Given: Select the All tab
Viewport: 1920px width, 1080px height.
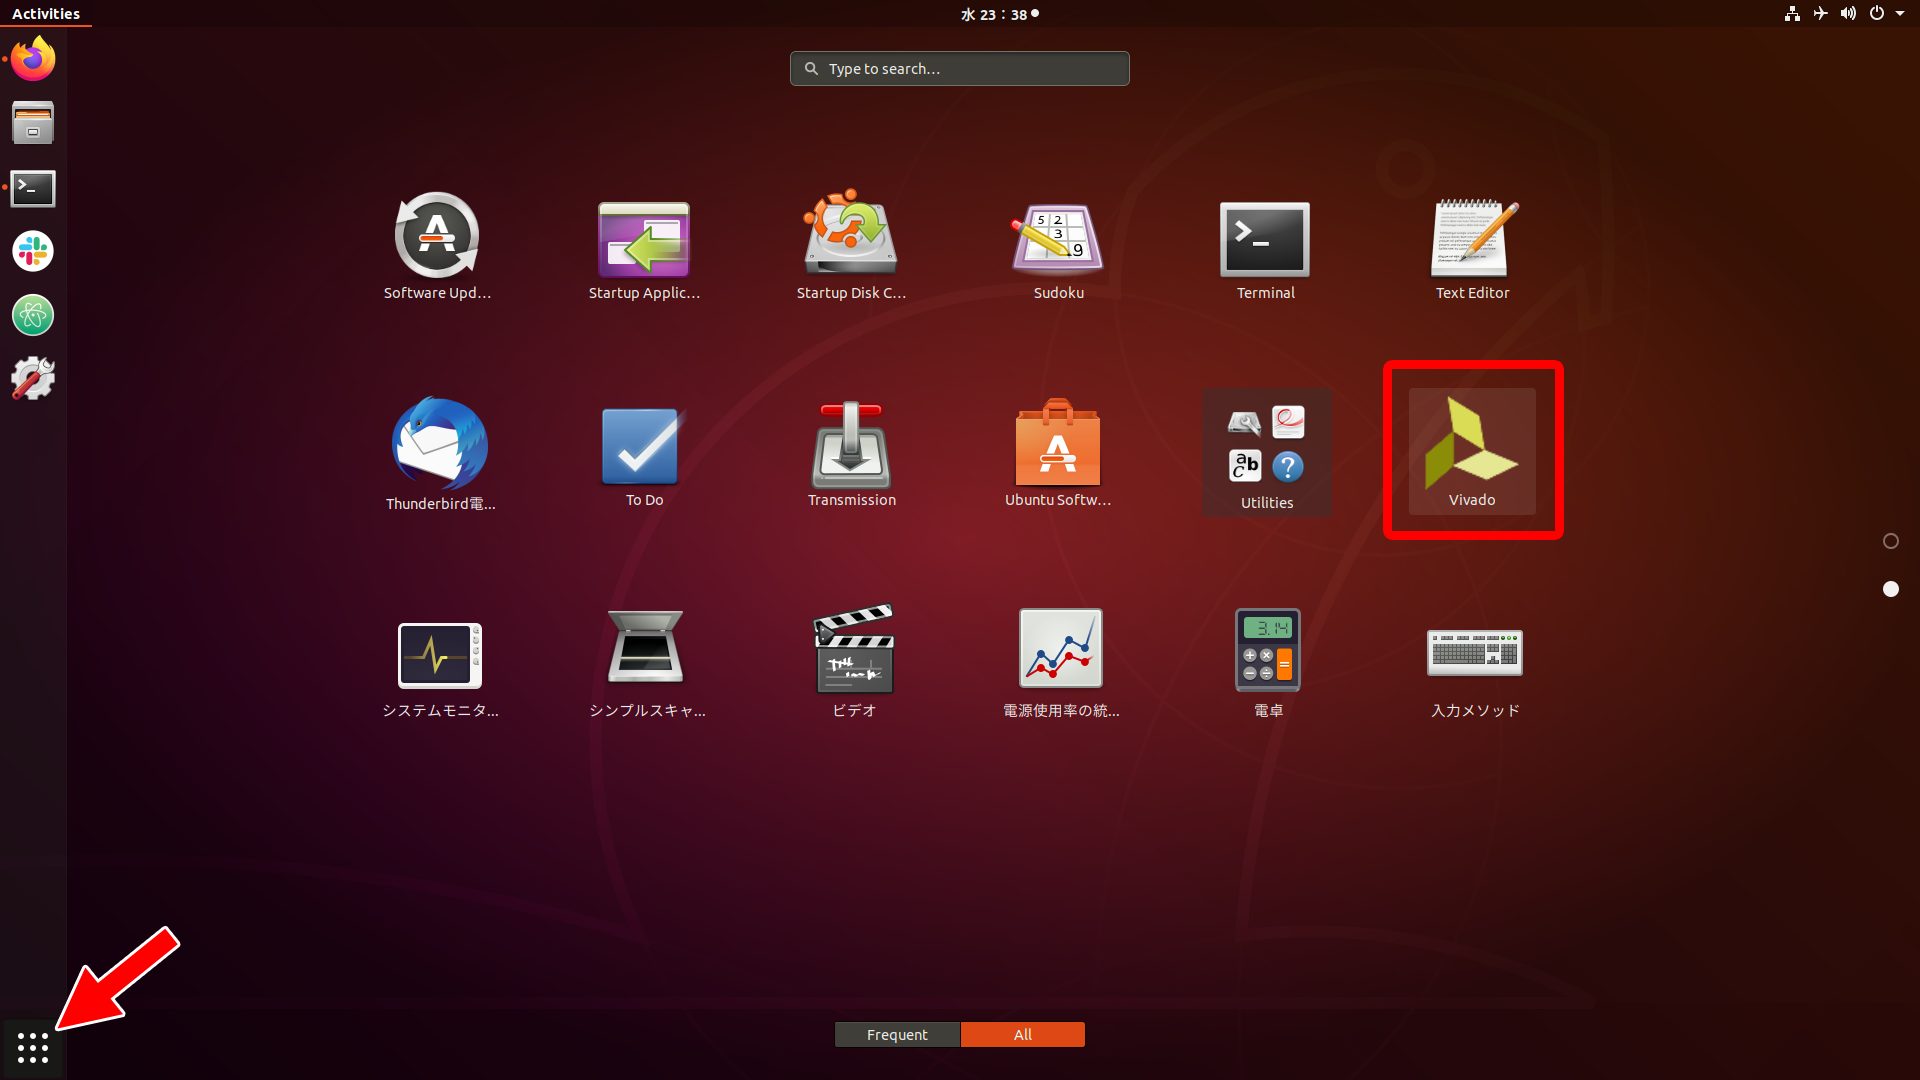Looking at the screenshot, I should [1022, 1034].
